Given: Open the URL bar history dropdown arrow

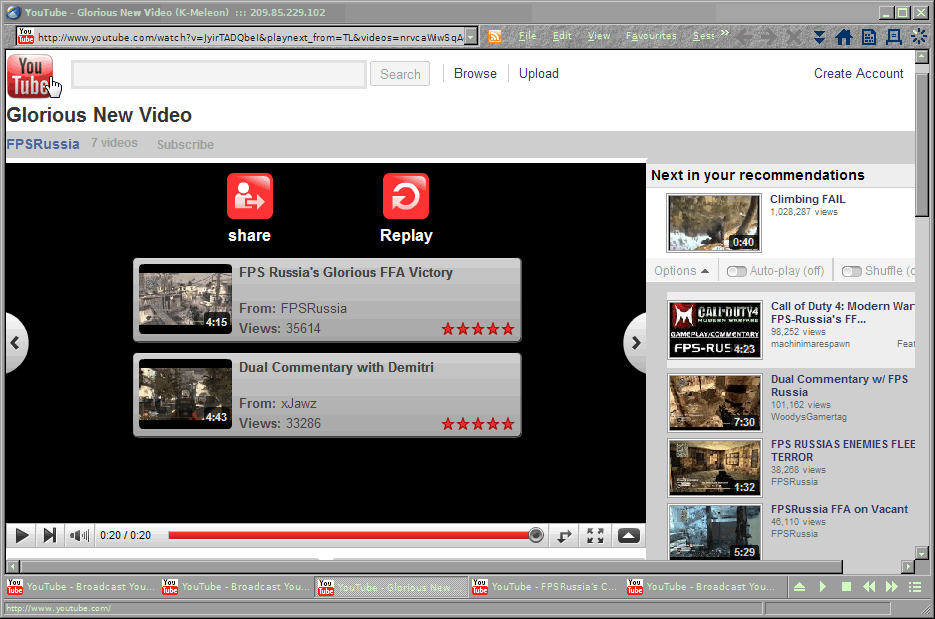Looking at the screenshot, I should (x=471, y=37).
